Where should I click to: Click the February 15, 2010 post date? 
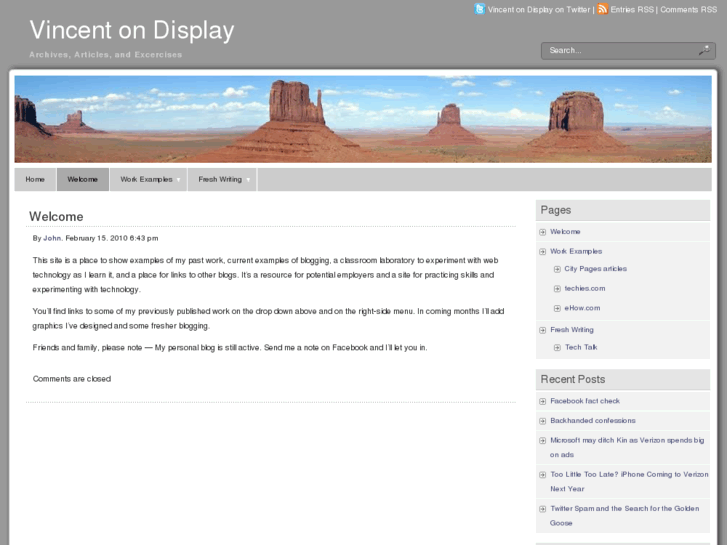coord(96,238)
